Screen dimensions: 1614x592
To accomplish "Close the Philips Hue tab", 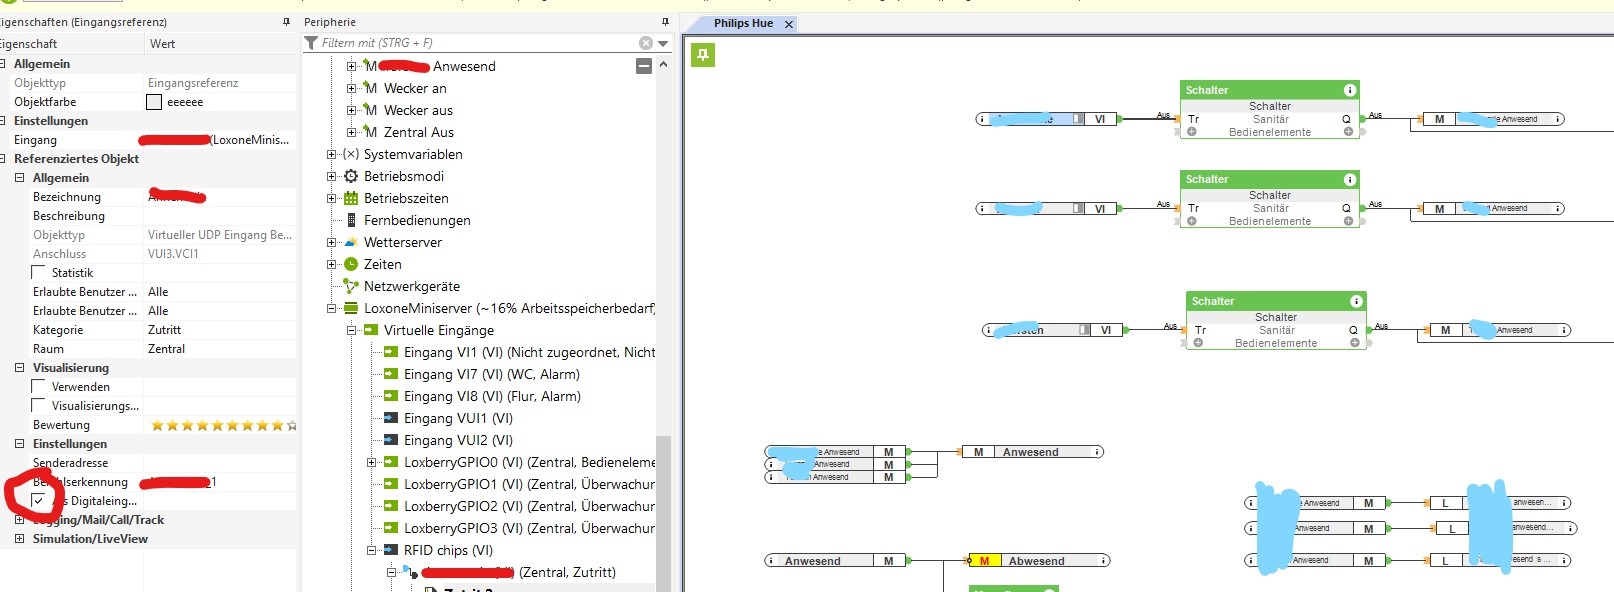I will coord(789,24).
